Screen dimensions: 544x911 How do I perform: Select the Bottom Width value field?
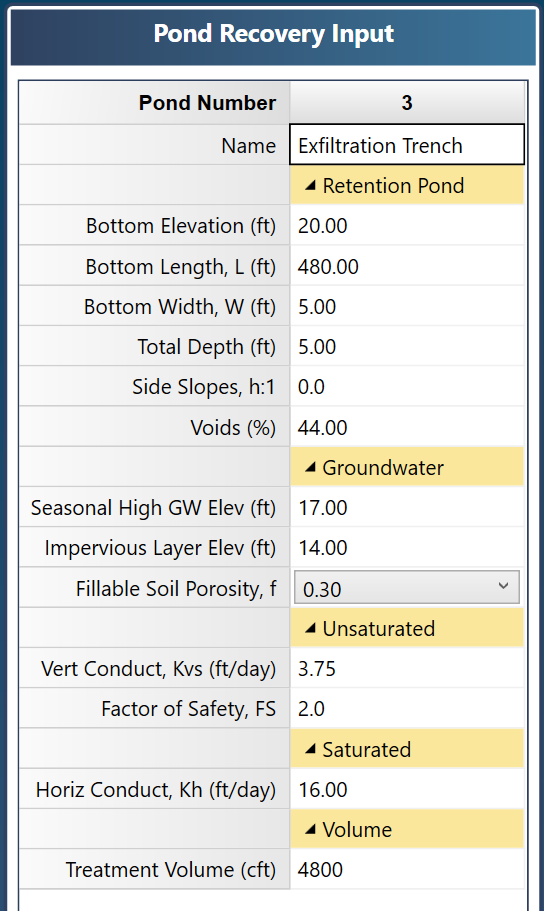tap(407, 306)
